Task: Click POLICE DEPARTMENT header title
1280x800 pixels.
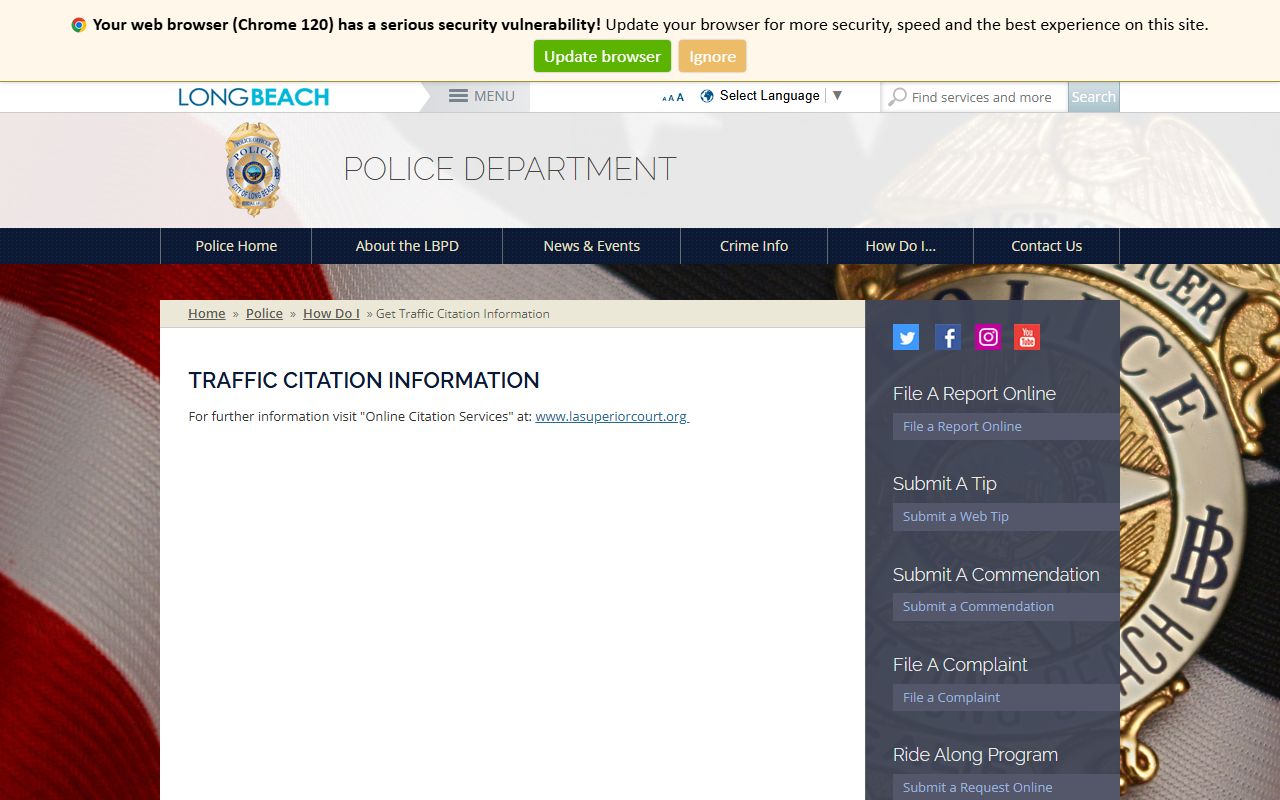Action: pyautogui.click(x=510, y=169)
